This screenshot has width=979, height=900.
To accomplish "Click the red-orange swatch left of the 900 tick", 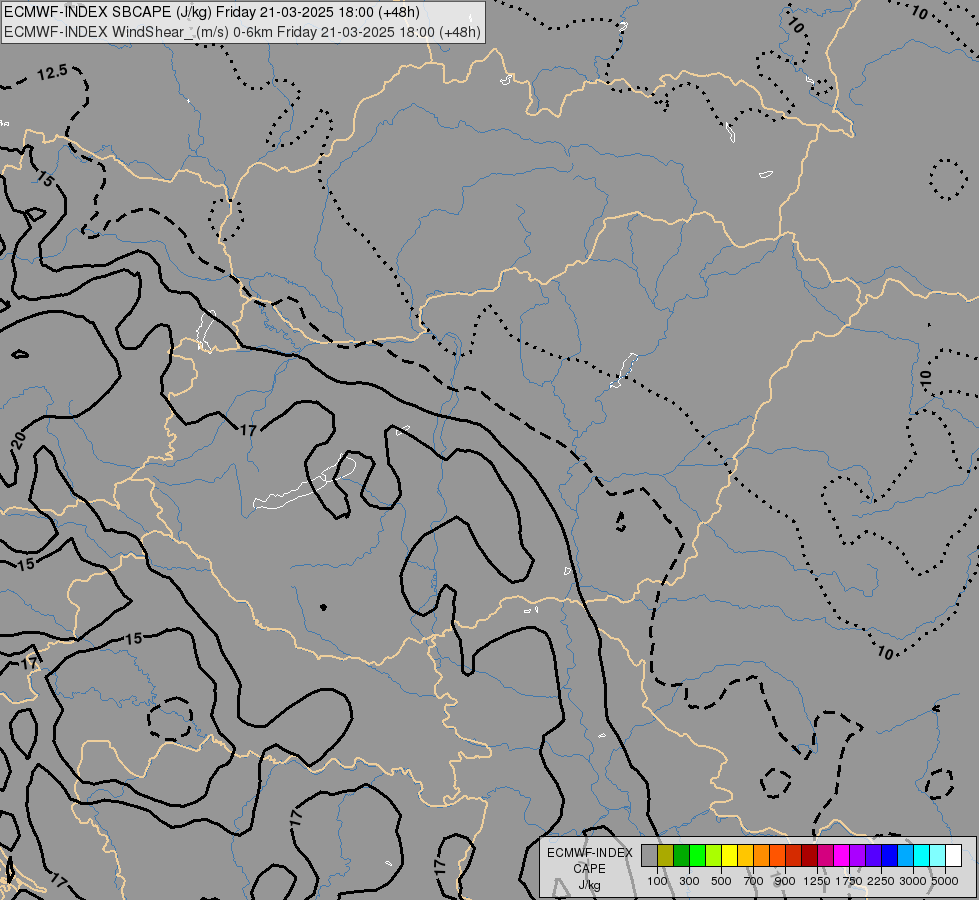I will (777, 856).
